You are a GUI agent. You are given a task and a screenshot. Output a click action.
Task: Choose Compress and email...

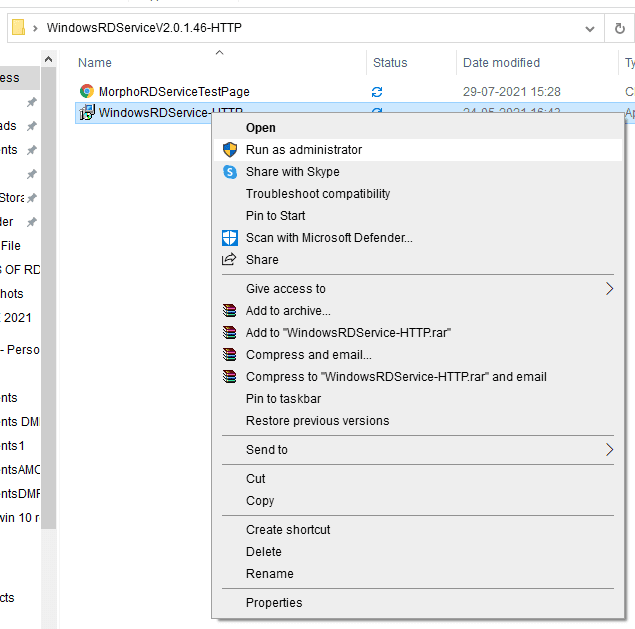(418, 355)
